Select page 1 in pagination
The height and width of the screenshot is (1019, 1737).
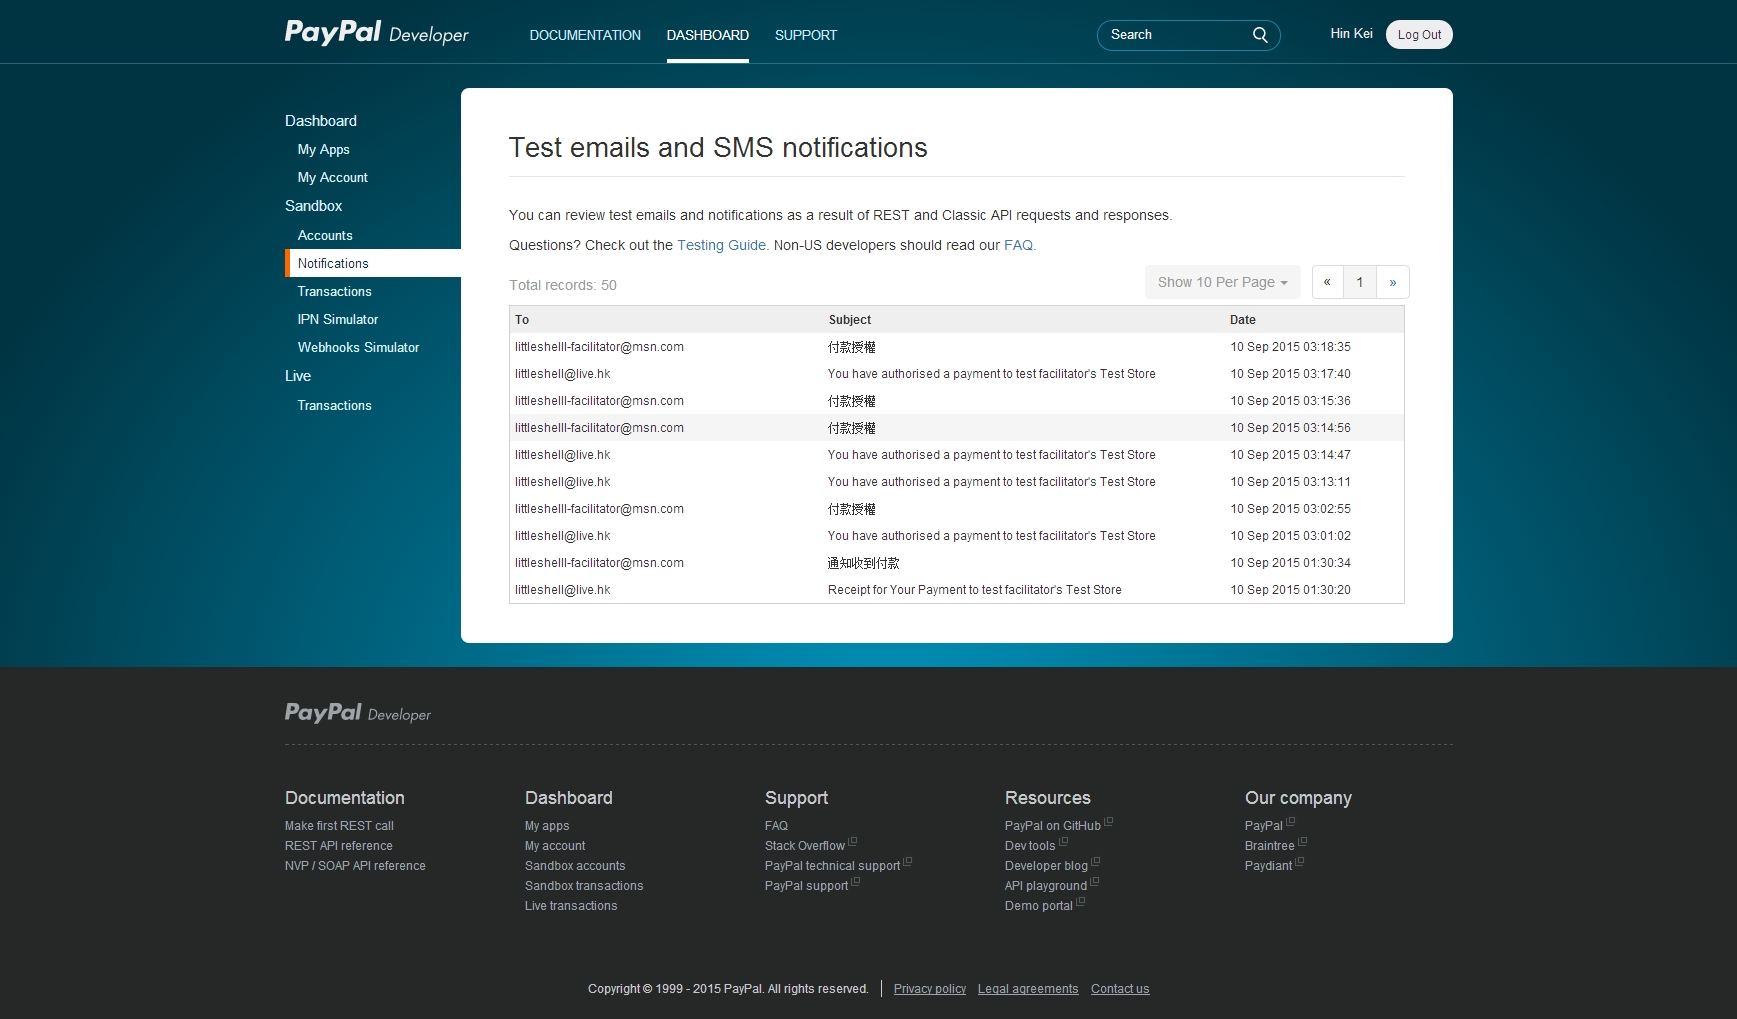pyautogui.click(x=1359, y=282)
